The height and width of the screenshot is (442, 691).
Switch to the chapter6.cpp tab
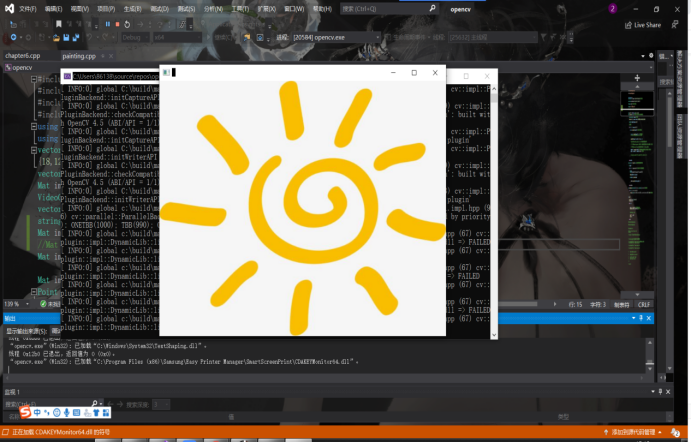pos(22,56)
